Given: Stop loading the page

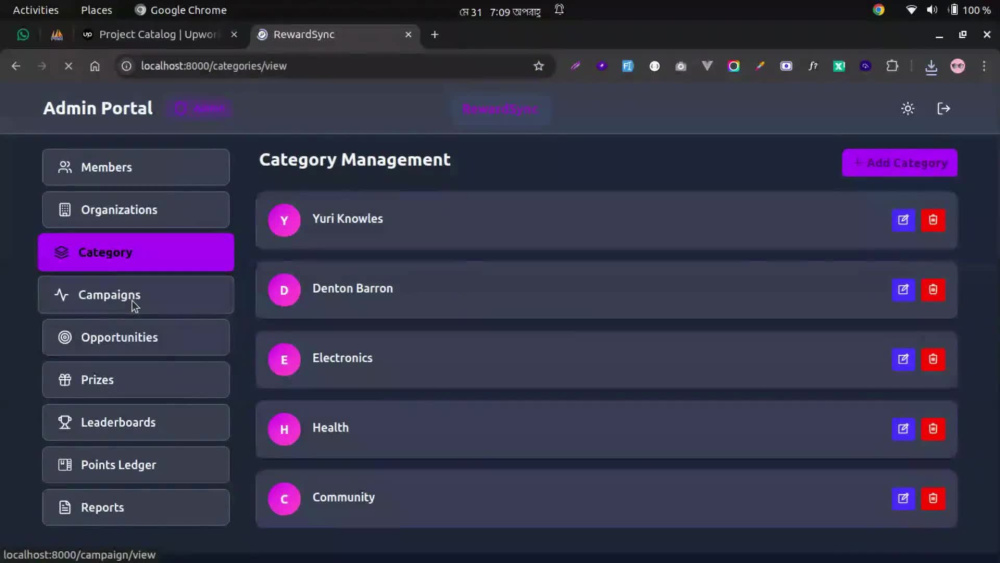Looking at the screenshot, I should [x=68, y=66].
